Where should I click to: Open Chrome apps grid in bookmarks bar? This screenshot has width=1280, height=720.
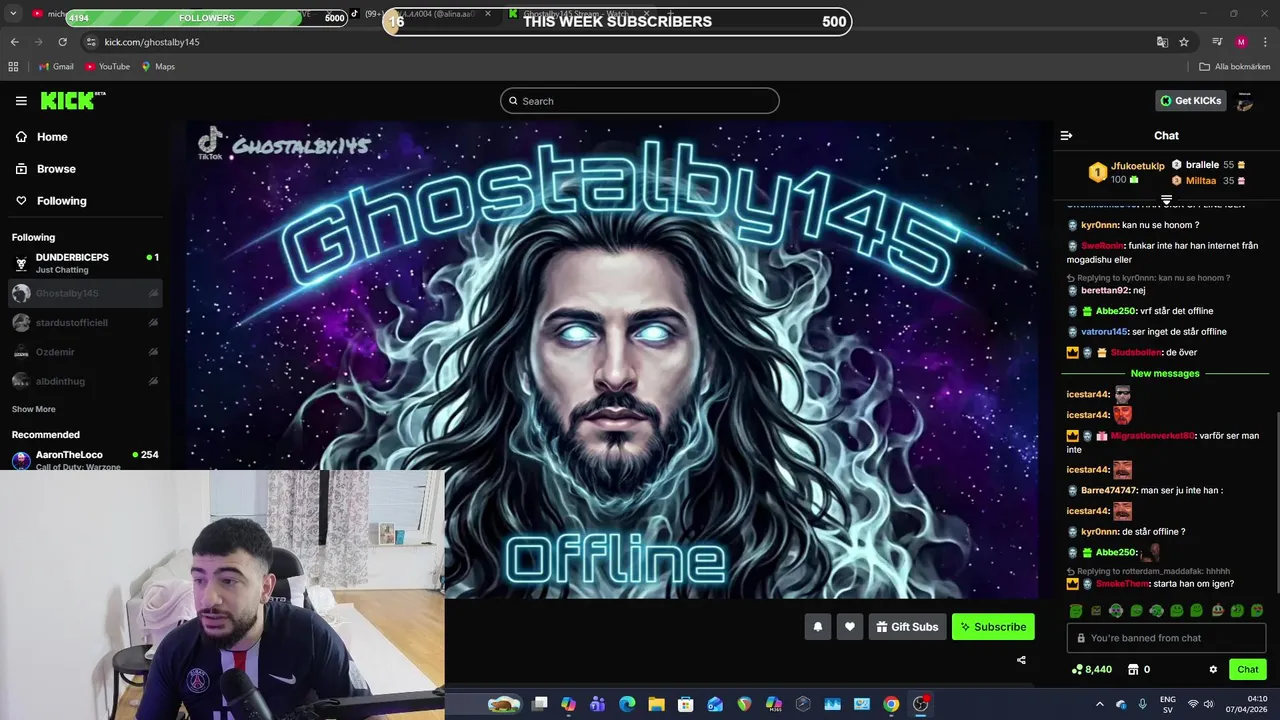coord(13,67)
